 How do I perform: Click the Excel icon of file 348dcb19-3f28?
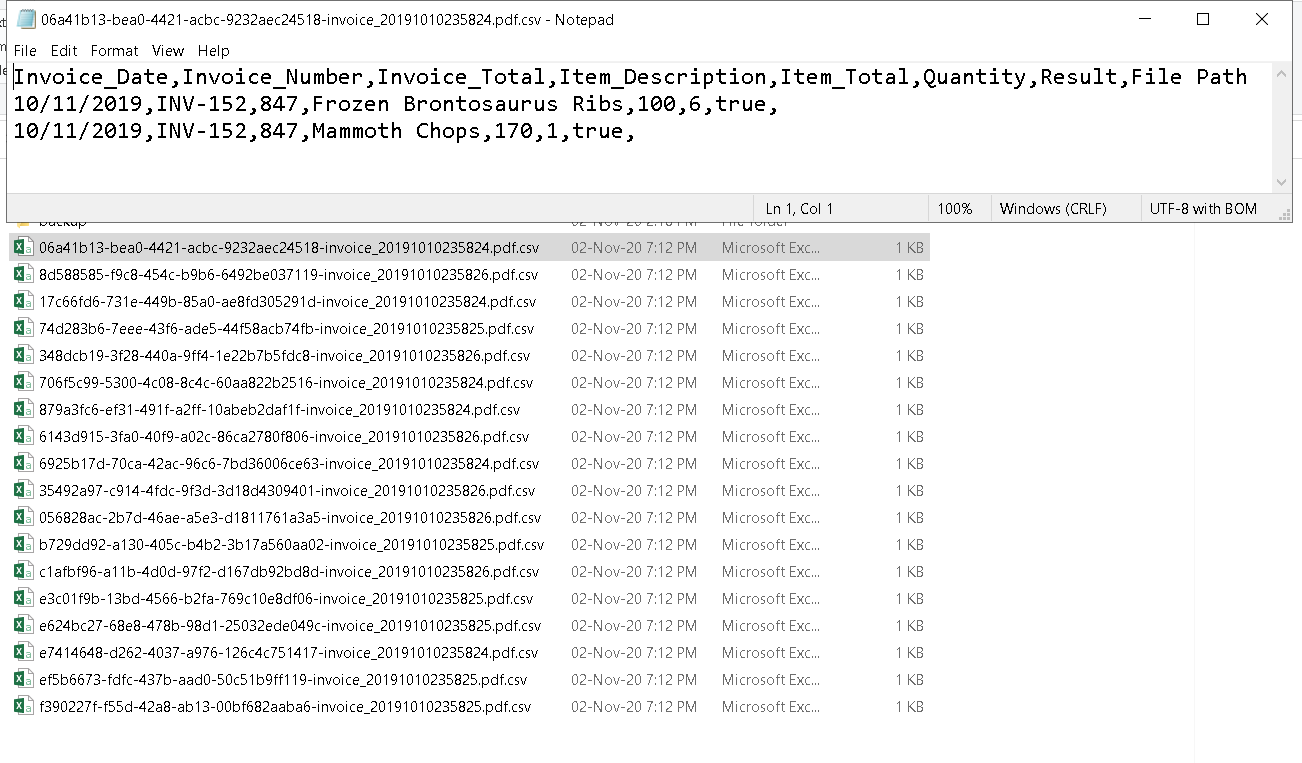coord(23,355)
